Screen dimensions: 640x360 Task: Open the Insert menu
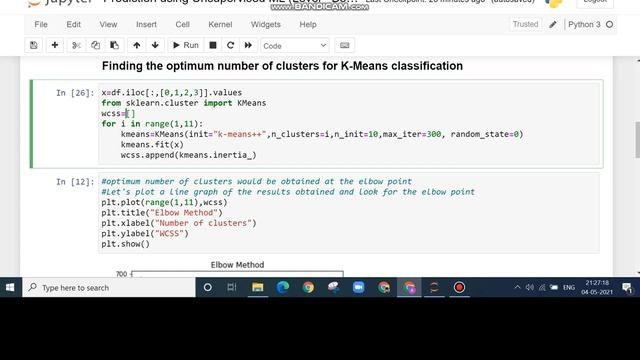pos(146,24)
